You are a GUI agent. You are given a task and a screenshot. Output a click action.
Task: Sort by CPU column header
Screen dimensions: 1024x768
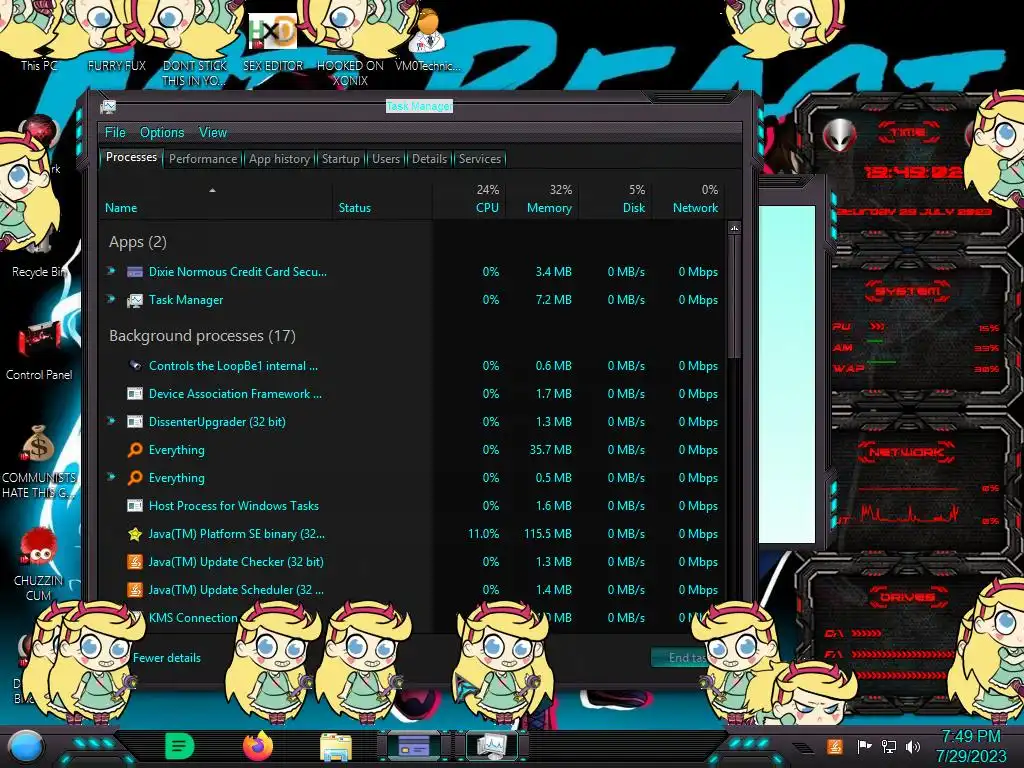[469, 199]
